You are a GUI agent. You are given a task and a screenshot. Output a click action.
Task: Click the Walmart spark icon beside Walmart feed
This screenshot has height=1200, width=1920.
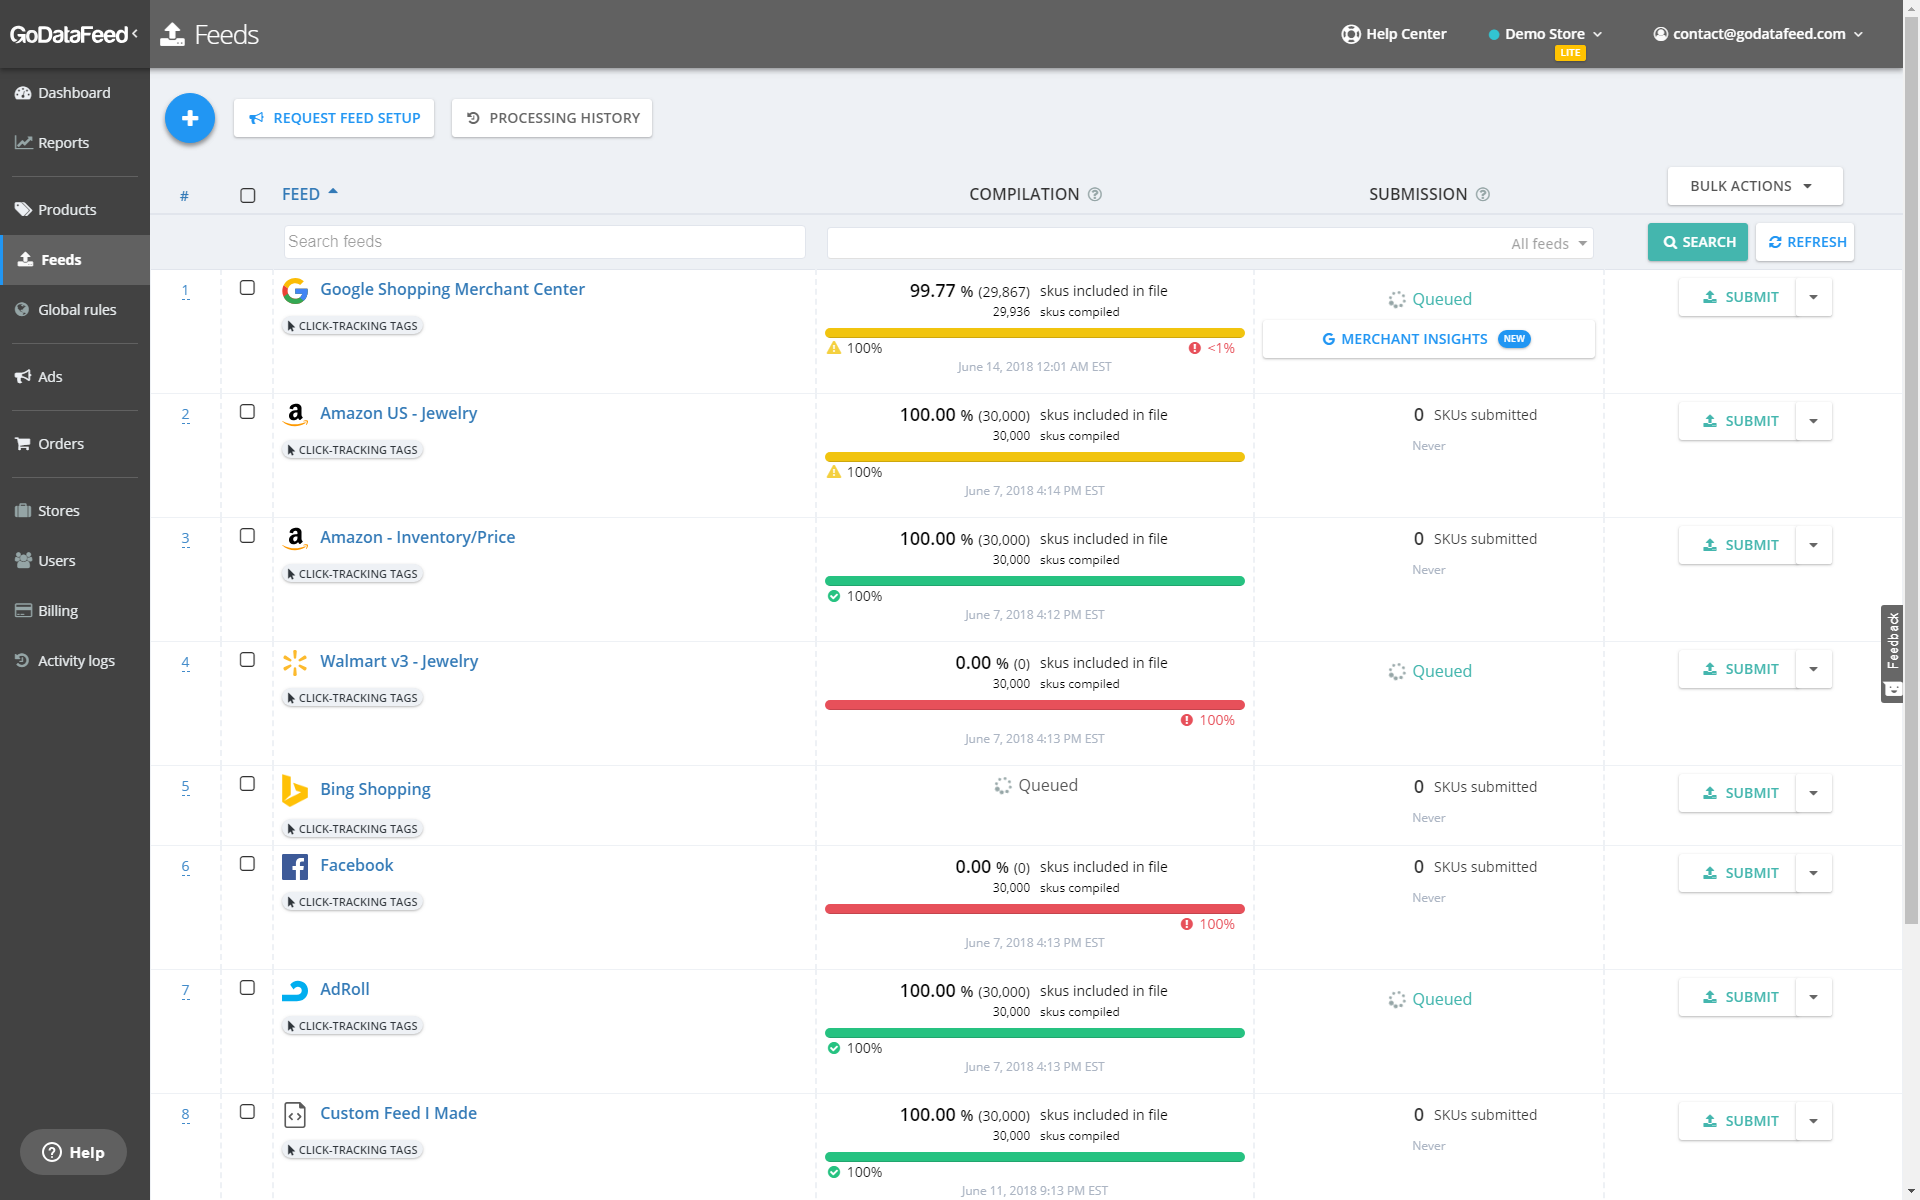pos(295,663)
